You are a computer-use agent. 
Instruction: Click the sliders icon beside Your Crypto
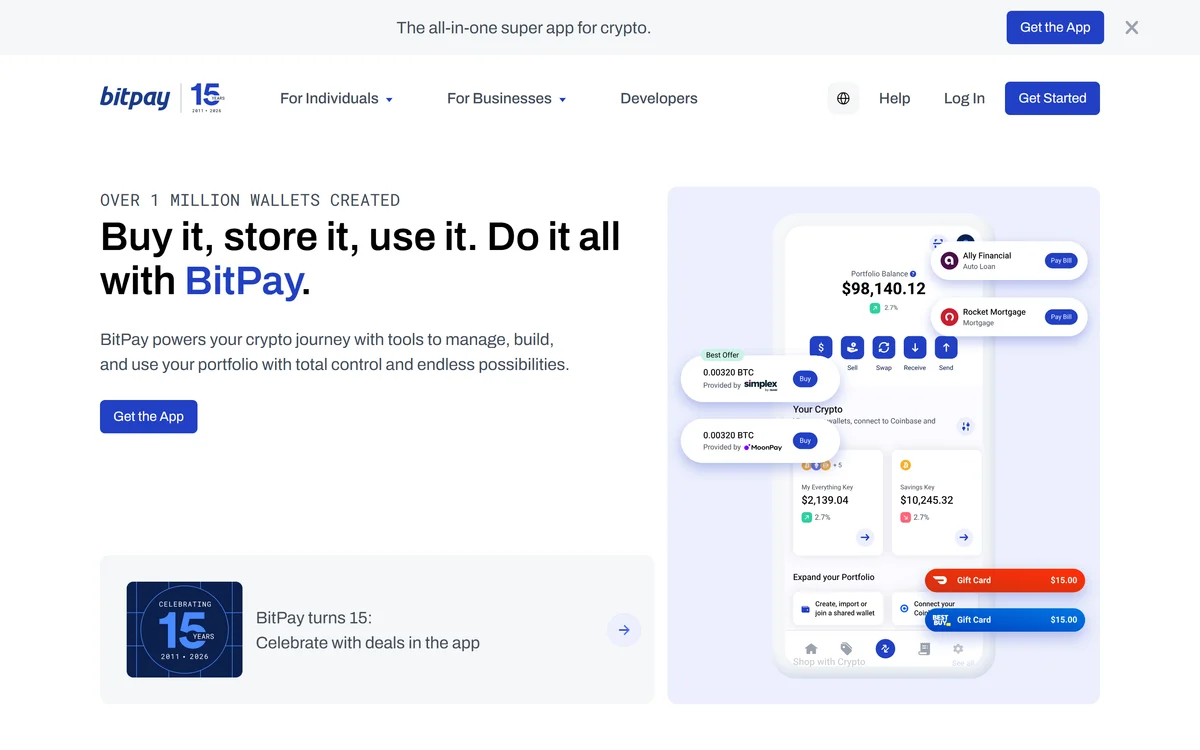pyautogui.click(x=965, y=427)
